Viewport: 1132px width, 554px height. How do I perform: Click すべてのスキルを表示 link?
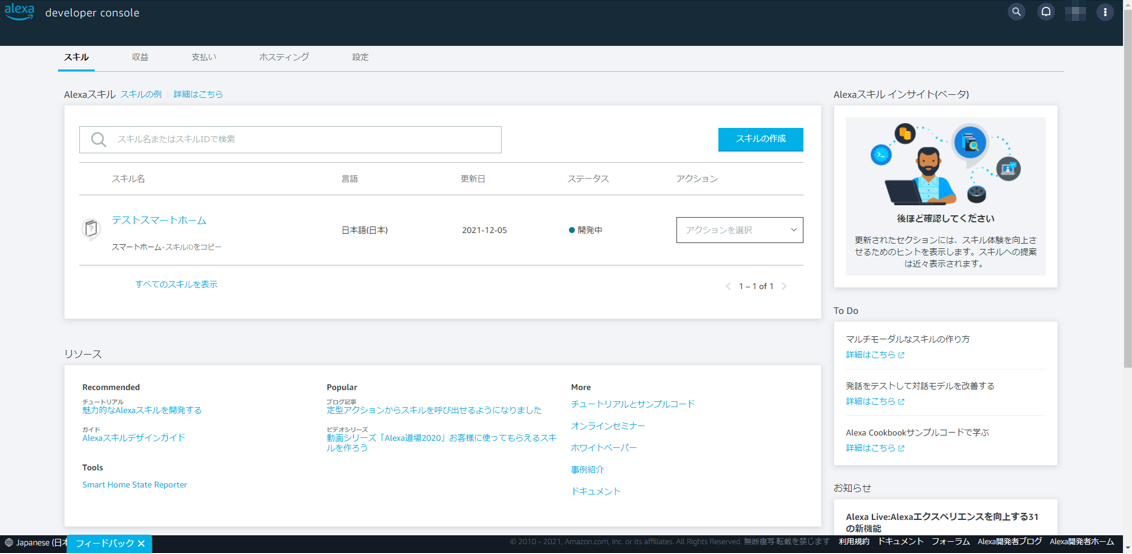(176, 285)
